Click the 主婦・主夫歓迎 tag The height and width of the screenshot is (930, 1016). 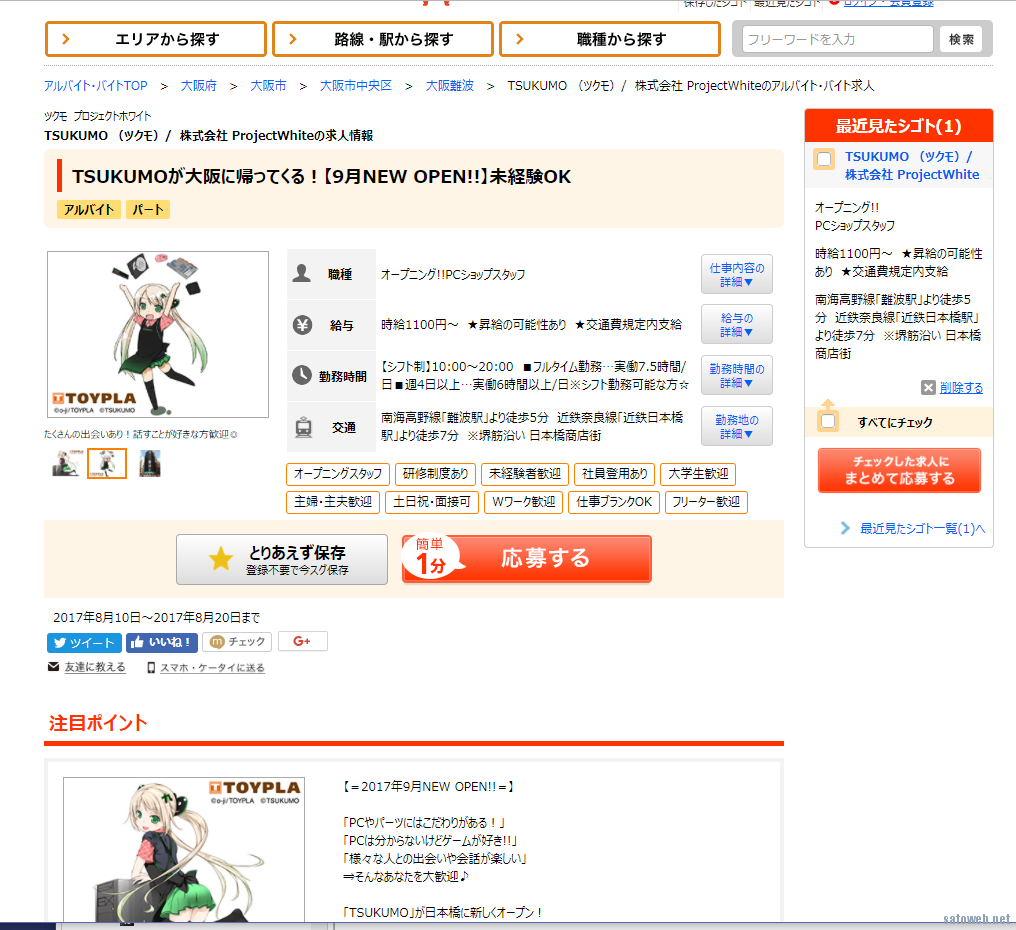pos(333,502)
